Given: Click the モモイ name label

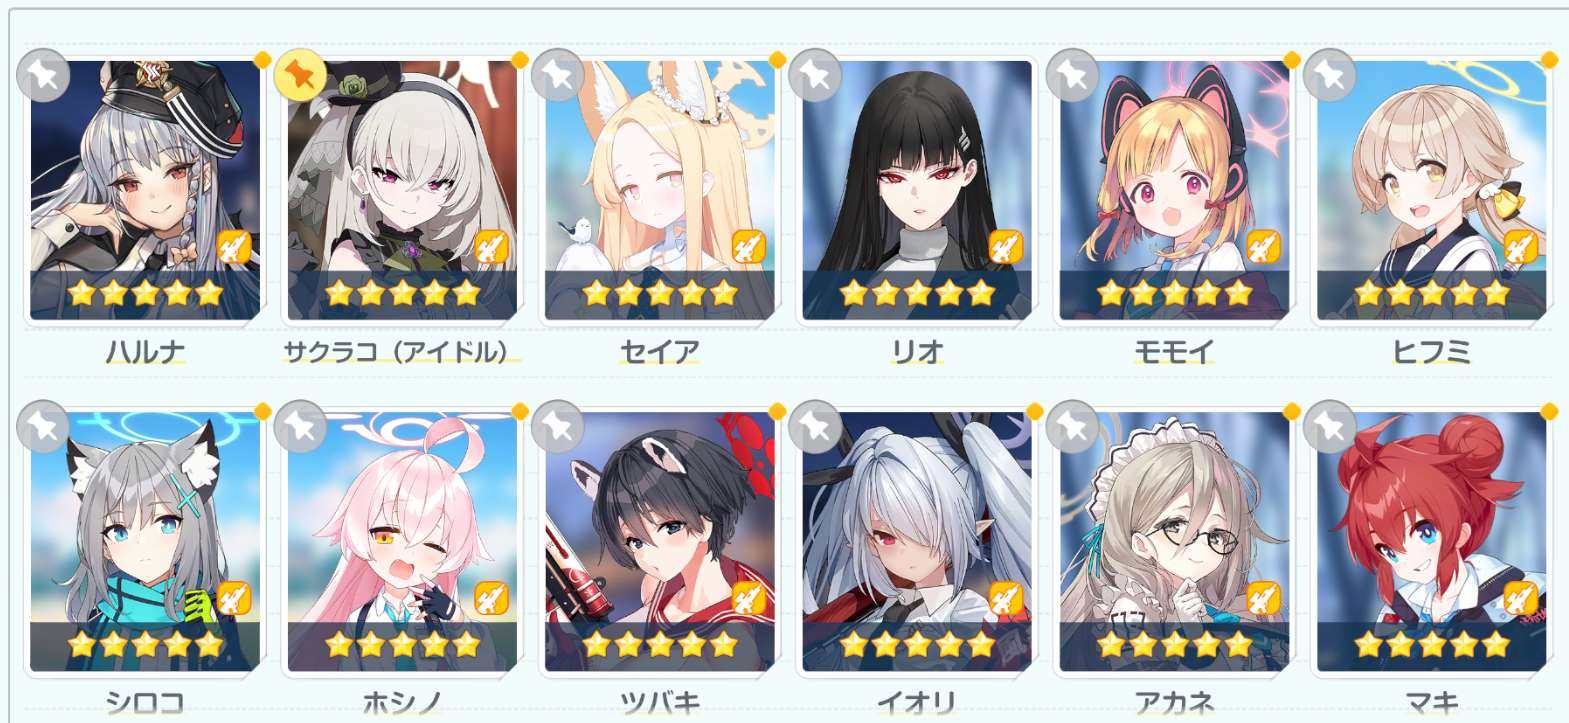Looking at the screenshot, I should [x=1174, y=351].
